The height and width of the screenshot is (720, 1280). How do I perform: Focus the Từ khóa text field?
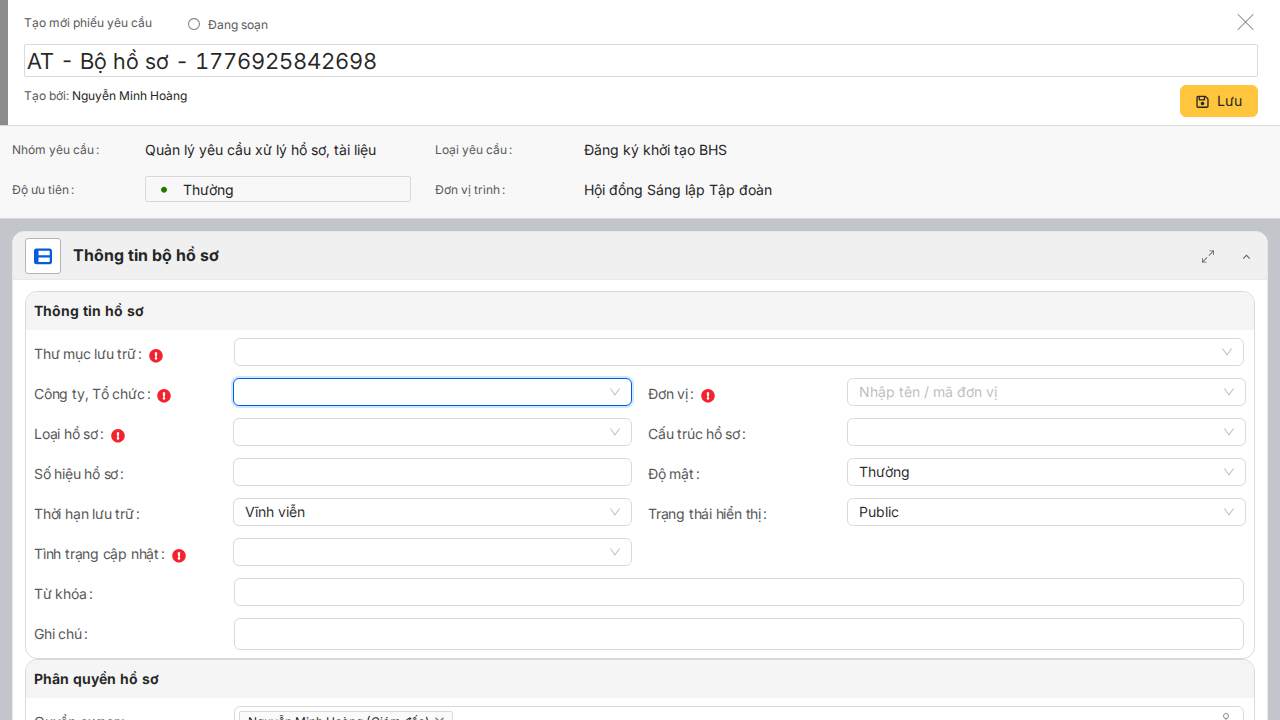[x=738, y=592]
